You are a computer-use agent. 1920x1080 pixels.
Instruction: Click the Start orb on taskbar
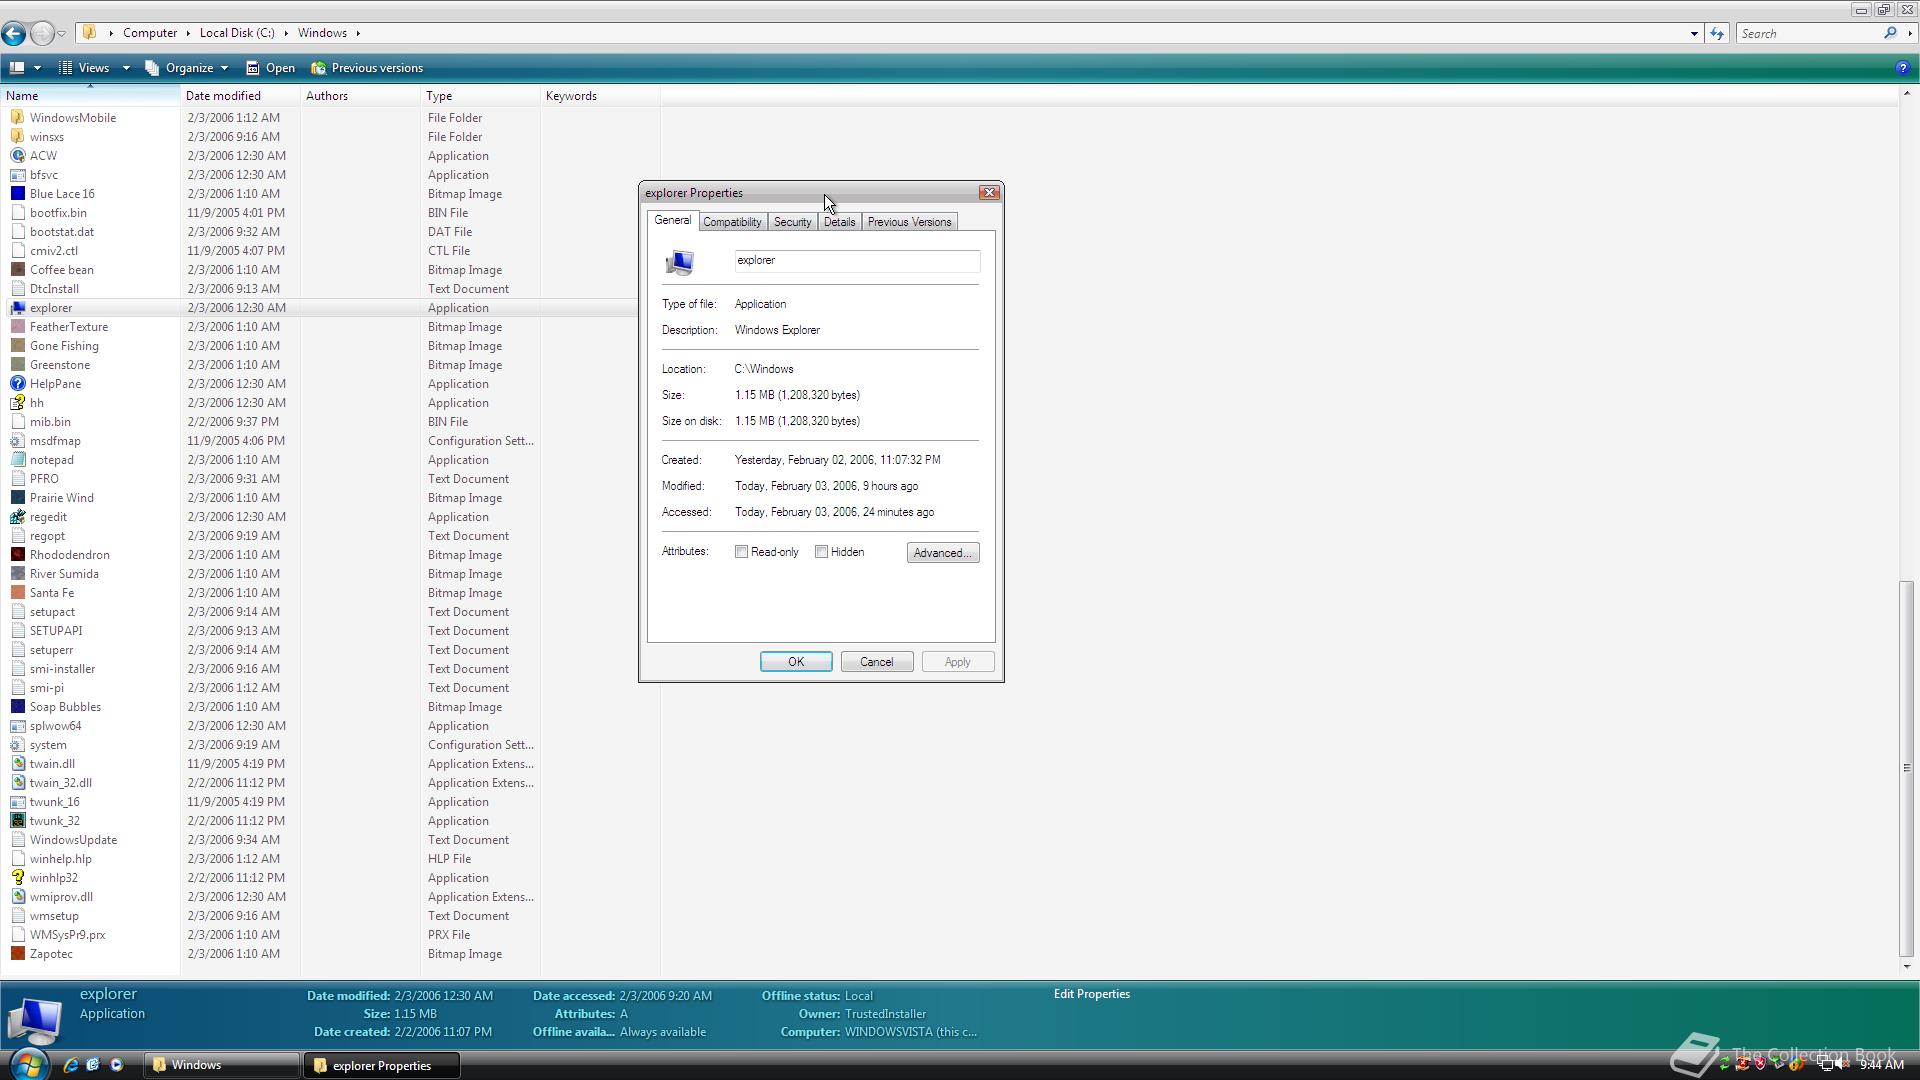tap(28, 1064)
